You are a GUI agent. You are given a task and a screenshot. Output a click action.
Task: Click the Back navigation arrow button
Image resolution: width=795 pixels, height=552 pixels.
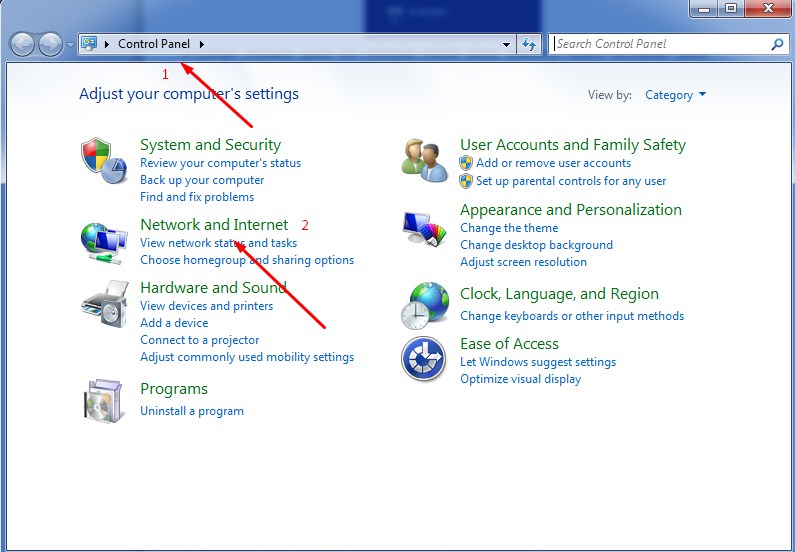click(x=22, y=45)
